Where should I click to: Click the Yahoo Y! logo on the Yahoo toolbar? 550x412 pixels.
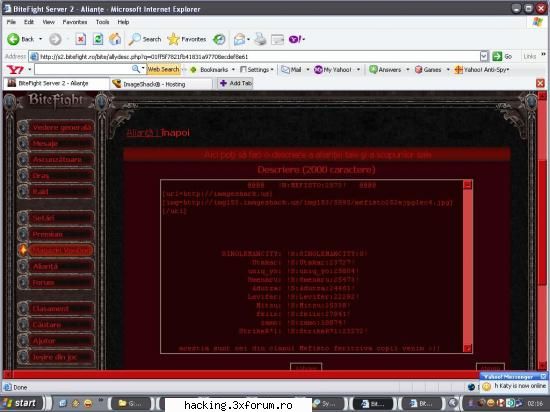15,69
